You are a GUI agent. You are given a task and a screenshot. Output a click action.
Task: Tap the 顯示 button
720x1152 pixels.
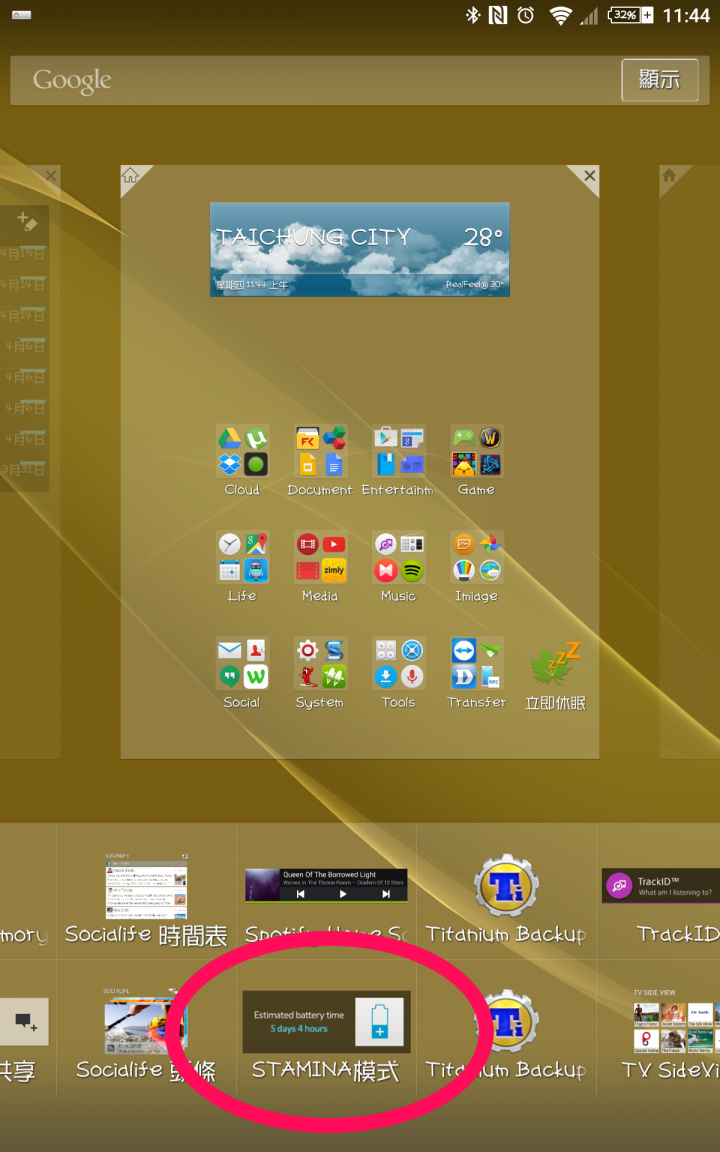(x=660, y=79)
